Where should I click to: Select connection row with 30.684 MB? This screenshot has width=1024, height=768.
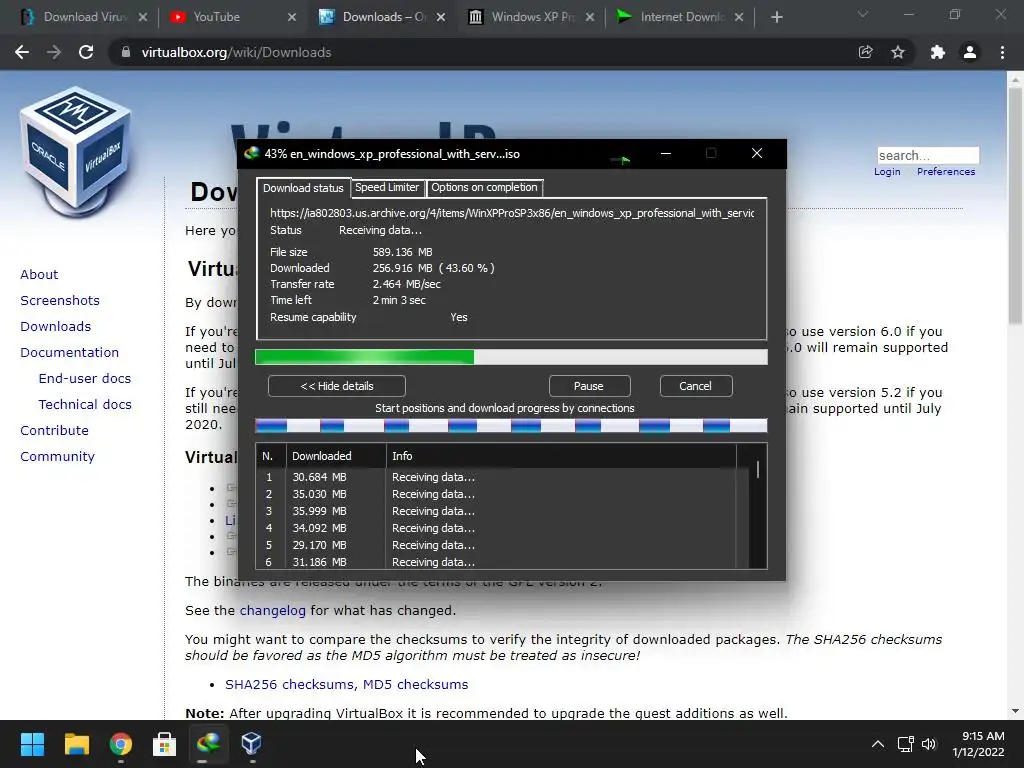[x=496, y=477]
